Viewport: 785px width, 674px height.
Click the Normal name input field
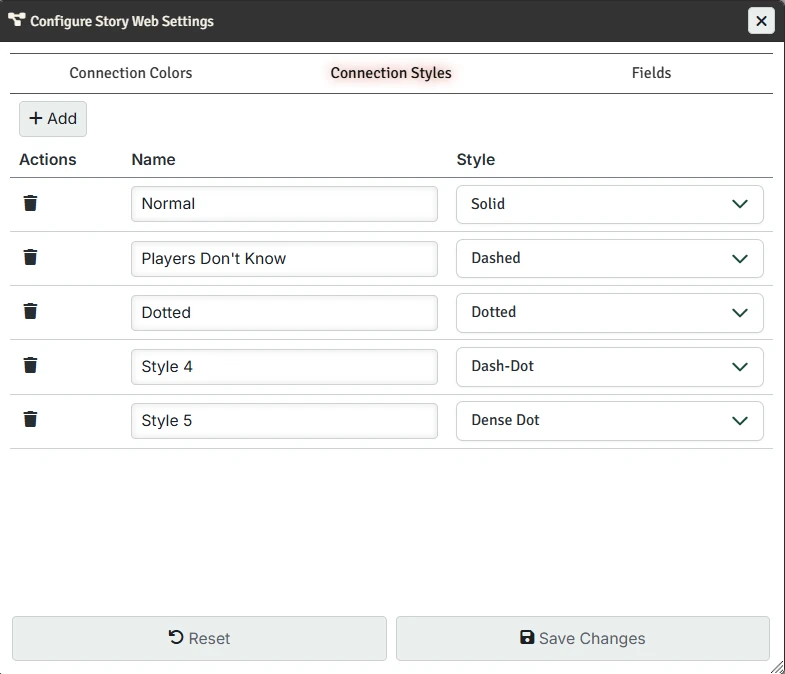(284, 204)
